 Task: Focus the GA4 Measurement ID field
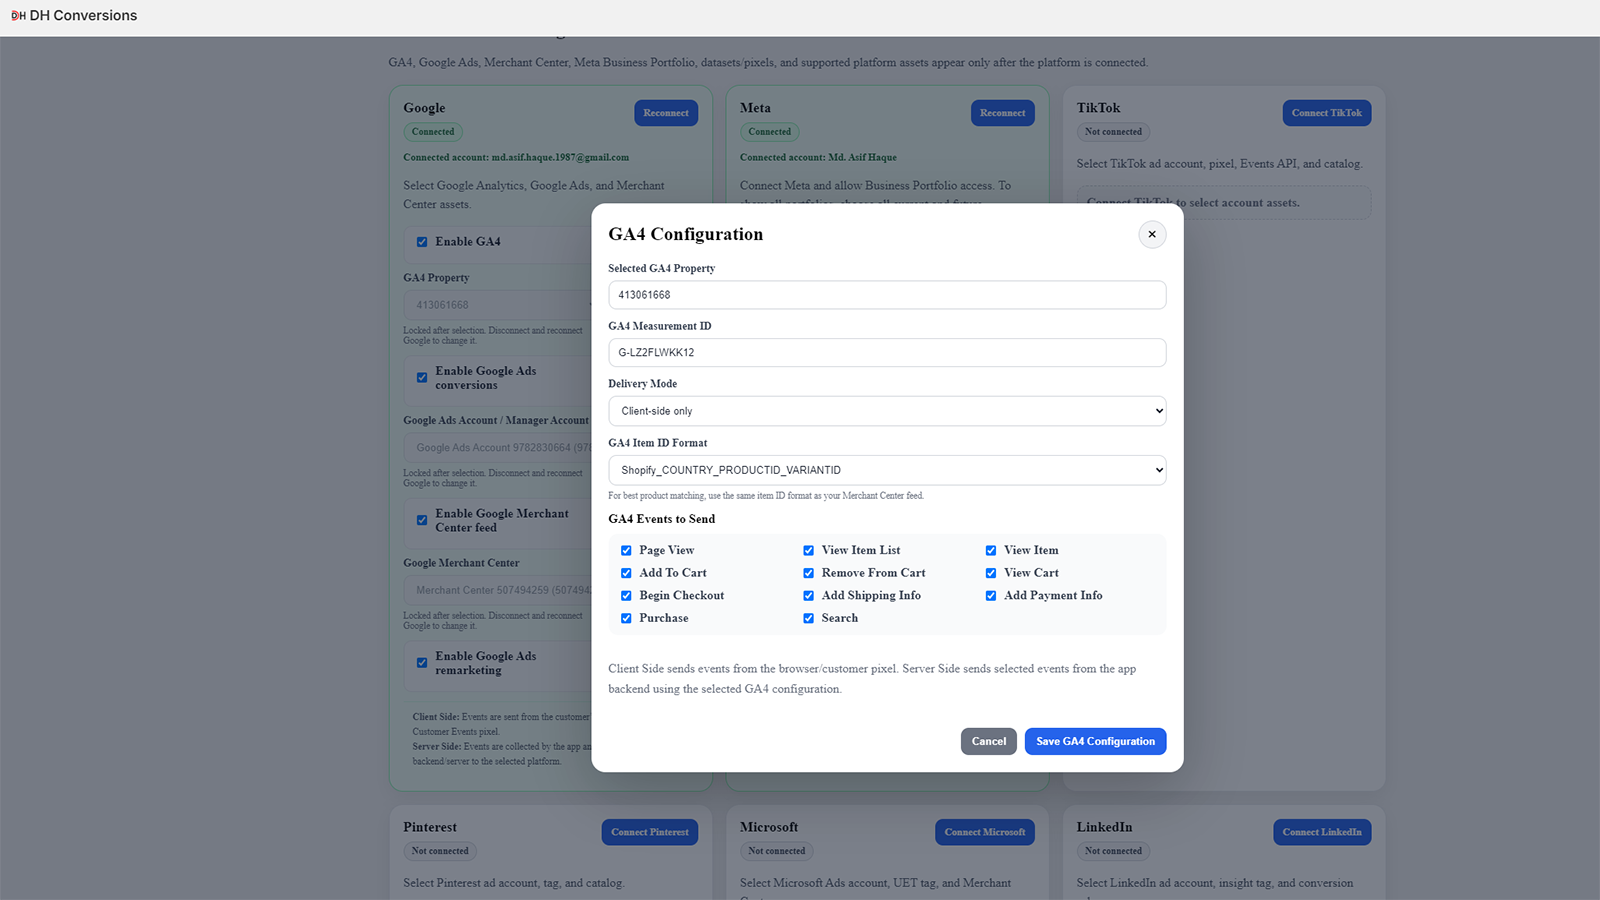point(887,352)
